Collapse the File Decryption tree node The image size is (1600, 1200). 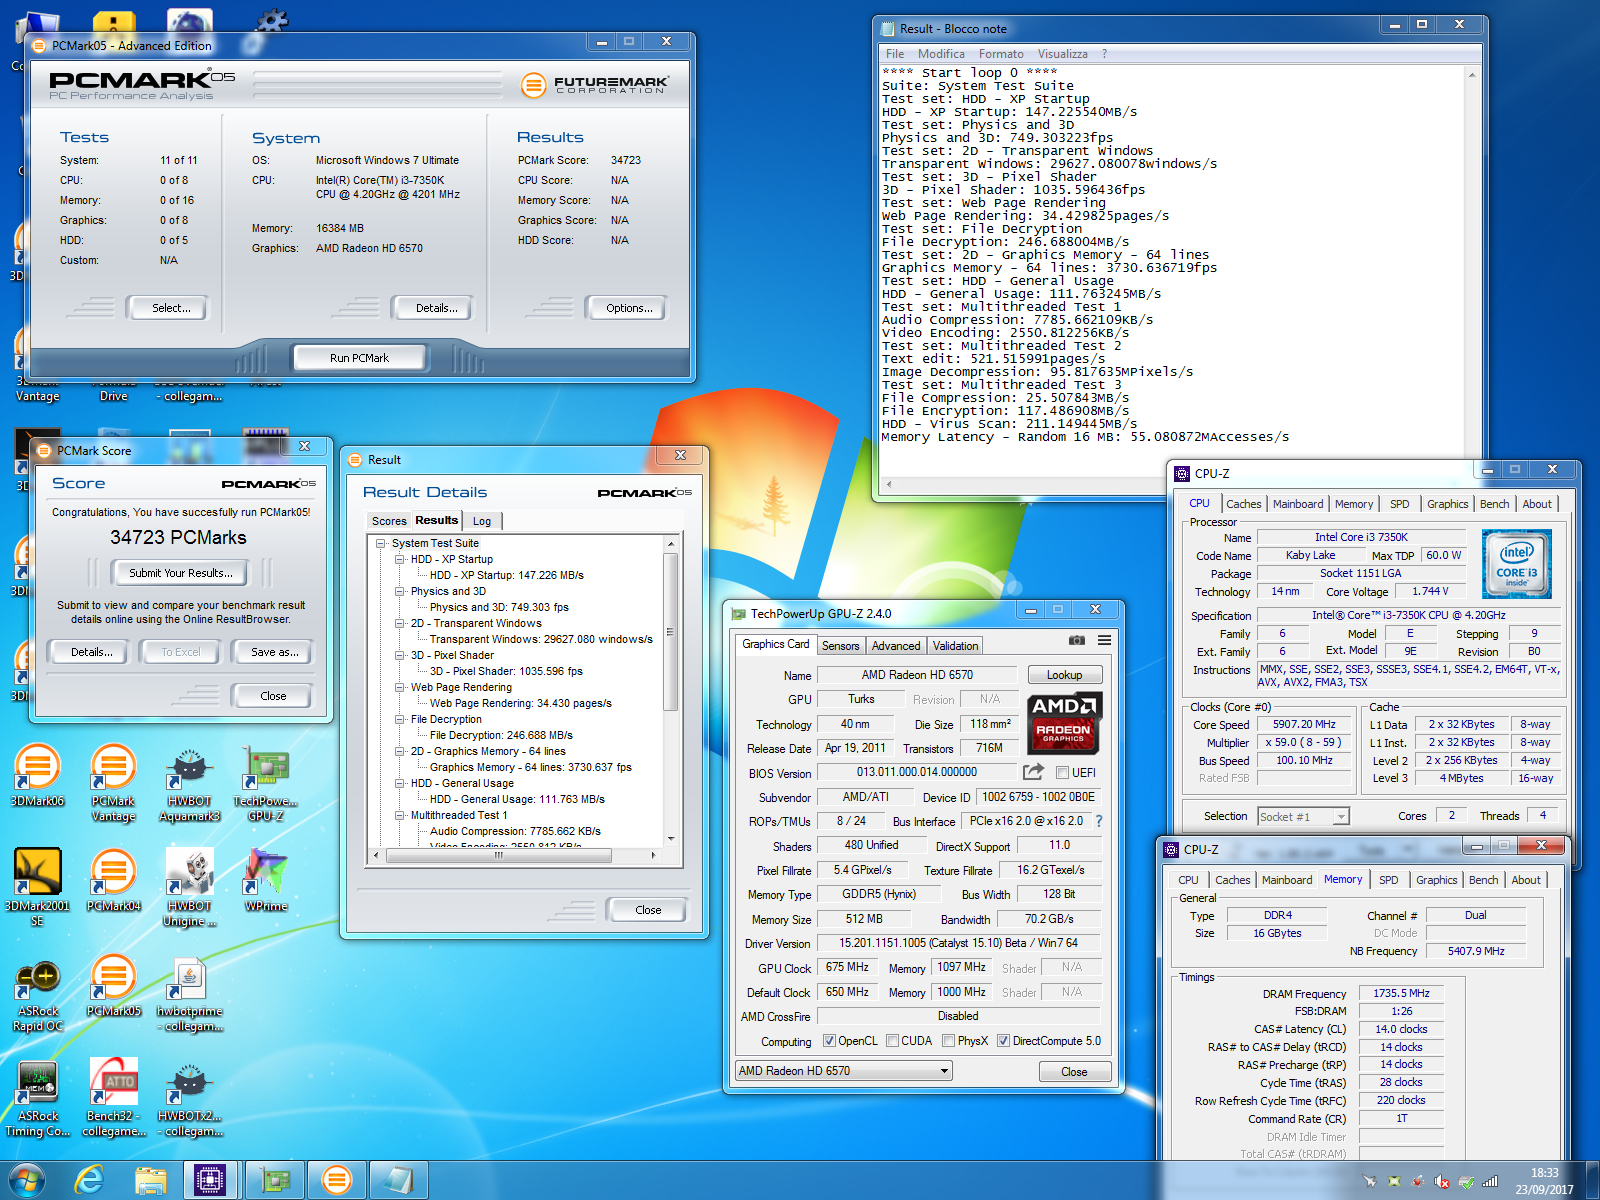point(399,720)
